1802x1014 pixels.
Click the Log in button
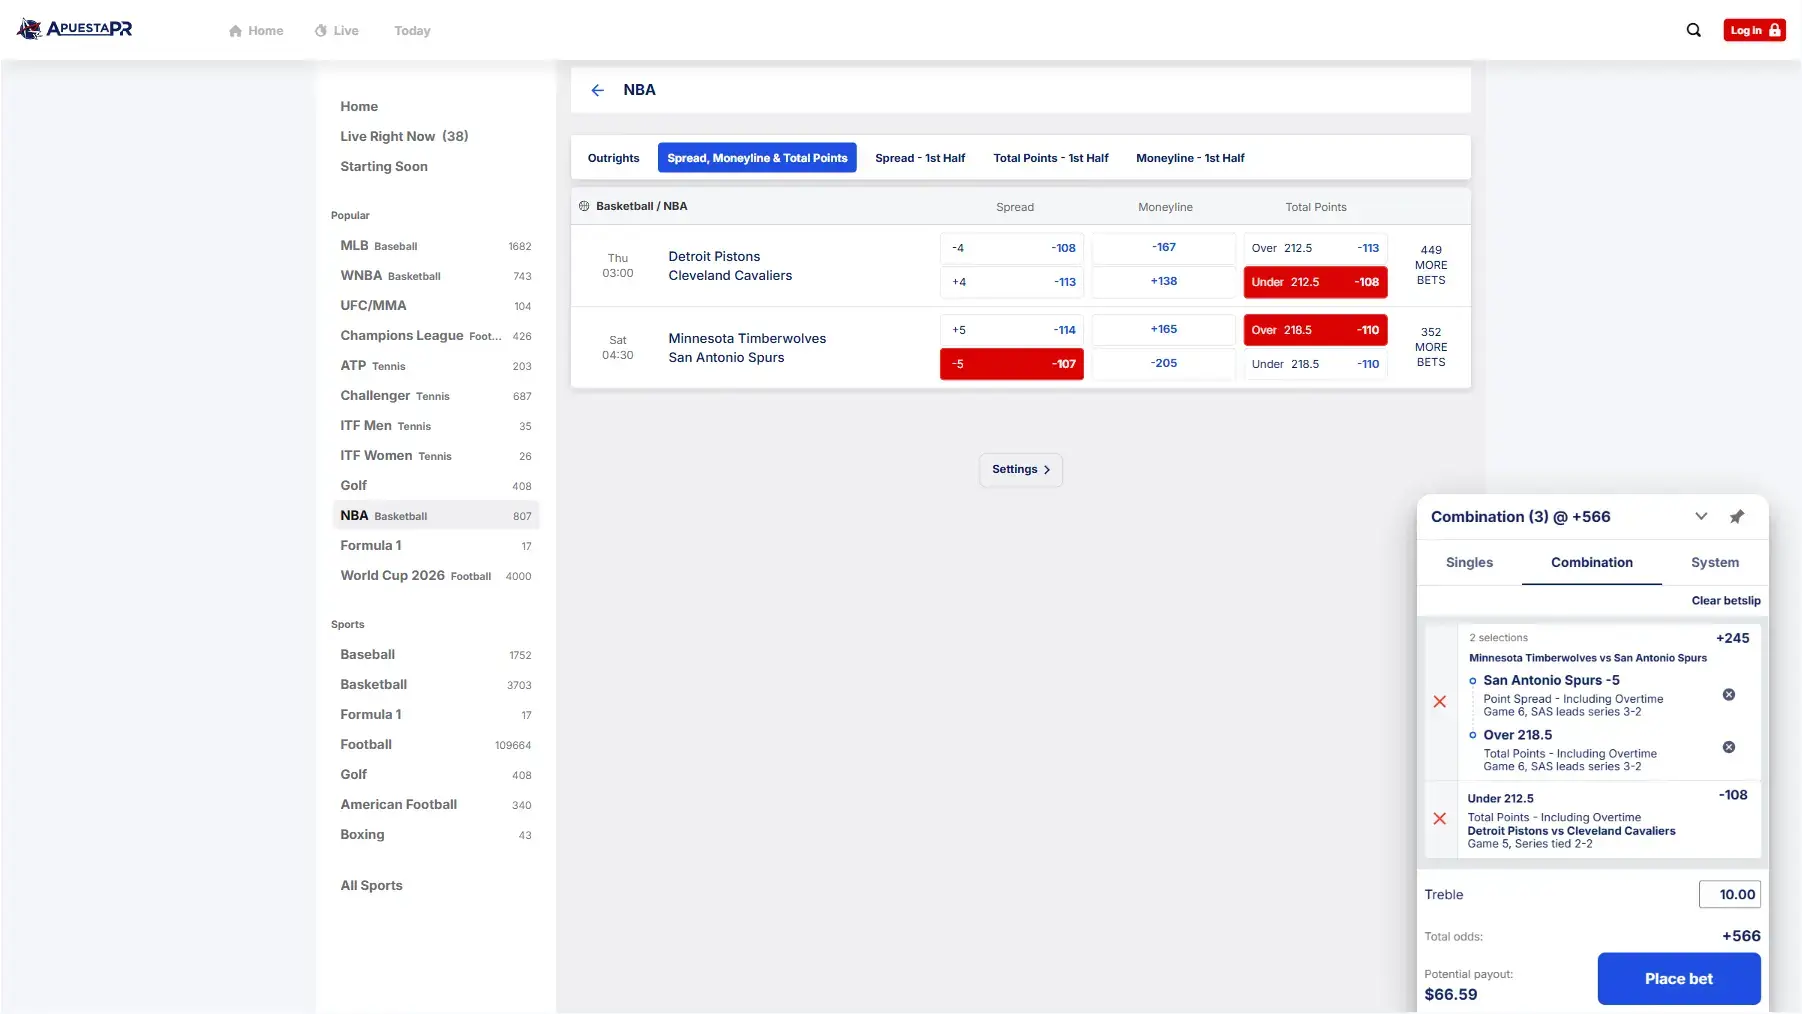click(1755, 30)
